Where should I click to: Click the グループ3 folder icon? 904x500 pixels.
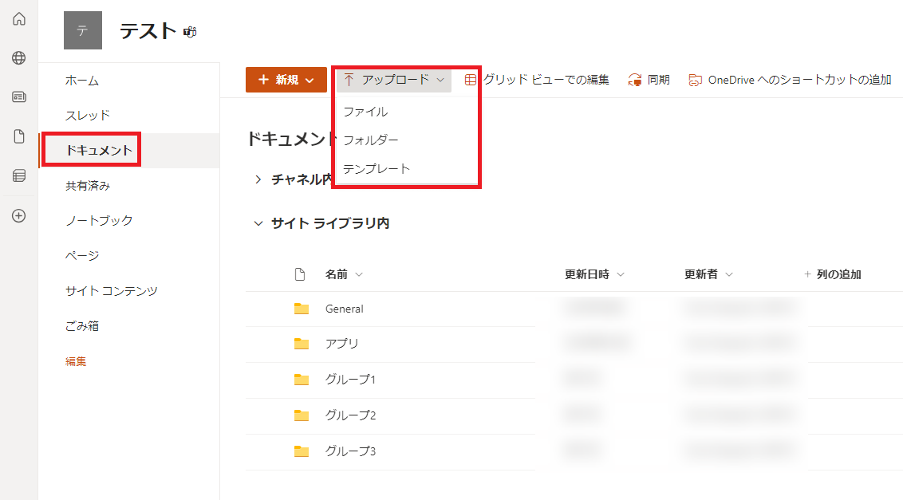click(x=302, y=451)
